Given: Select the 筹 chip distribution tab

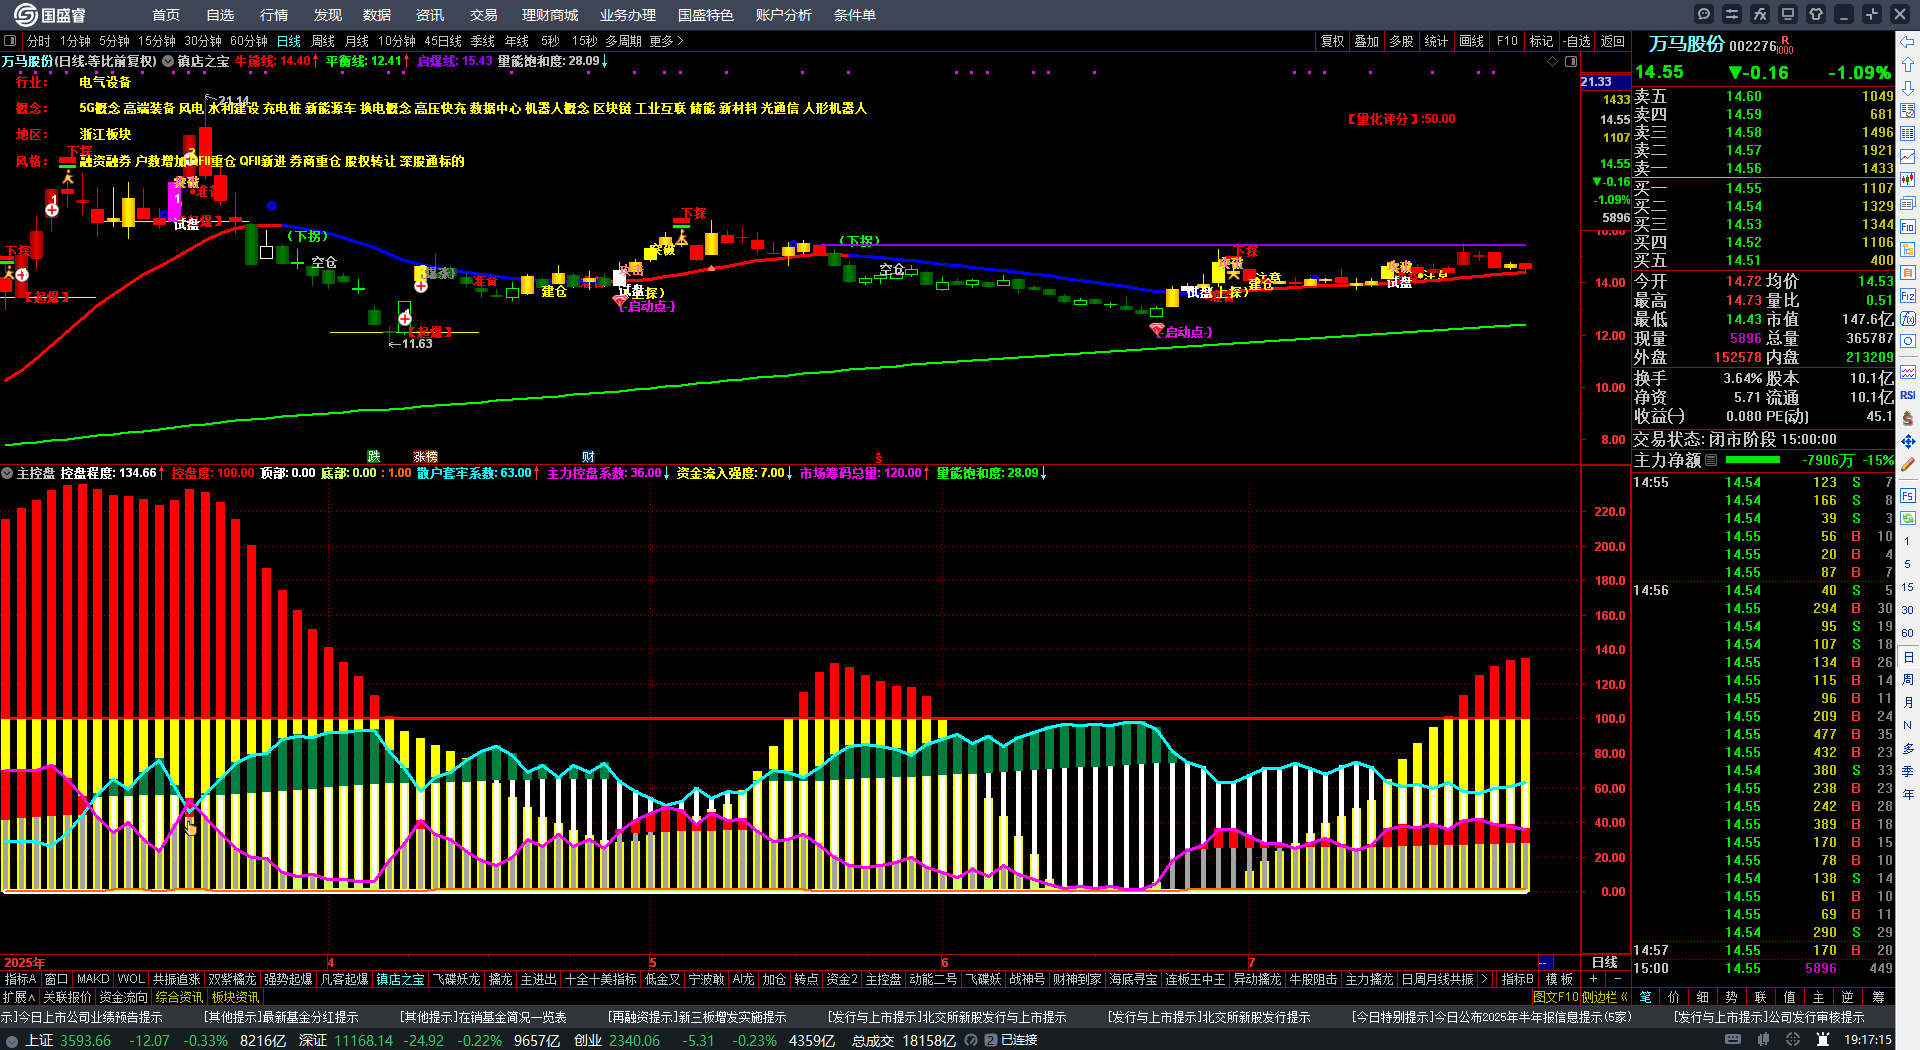Looking at the screenshot, I should [1878, 997].
